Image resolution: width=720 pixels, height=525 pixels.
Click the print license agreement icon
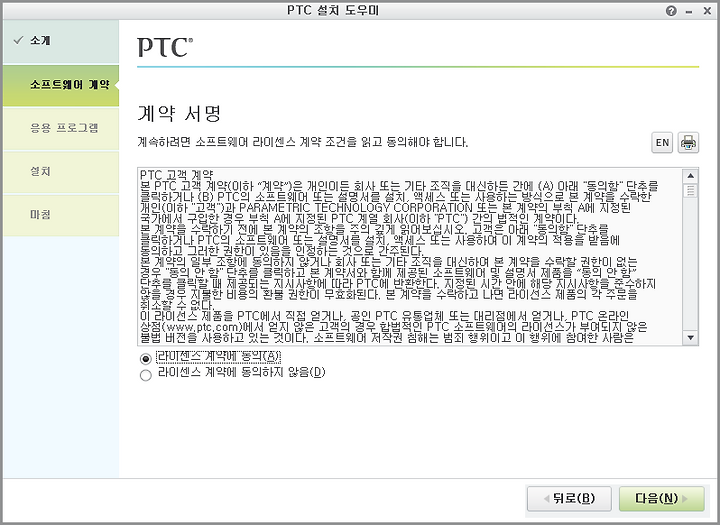pyautogui.click(x=688, y=143)
